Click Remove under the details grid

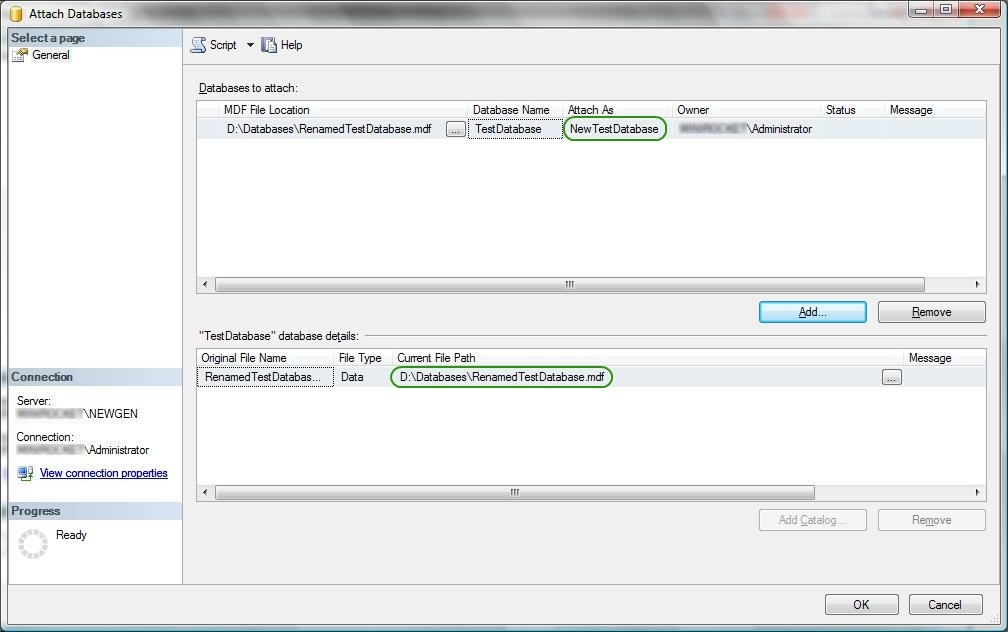(x=932, y=520)
